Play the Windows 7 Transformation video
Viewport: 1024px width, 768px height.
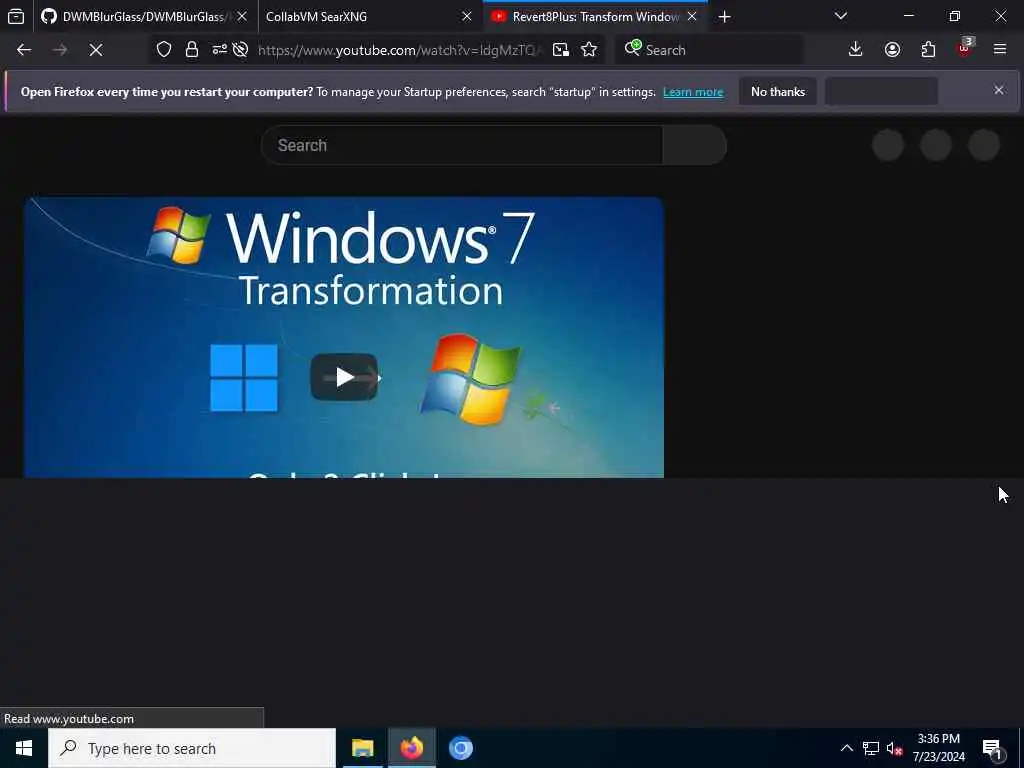pos(344,377)
